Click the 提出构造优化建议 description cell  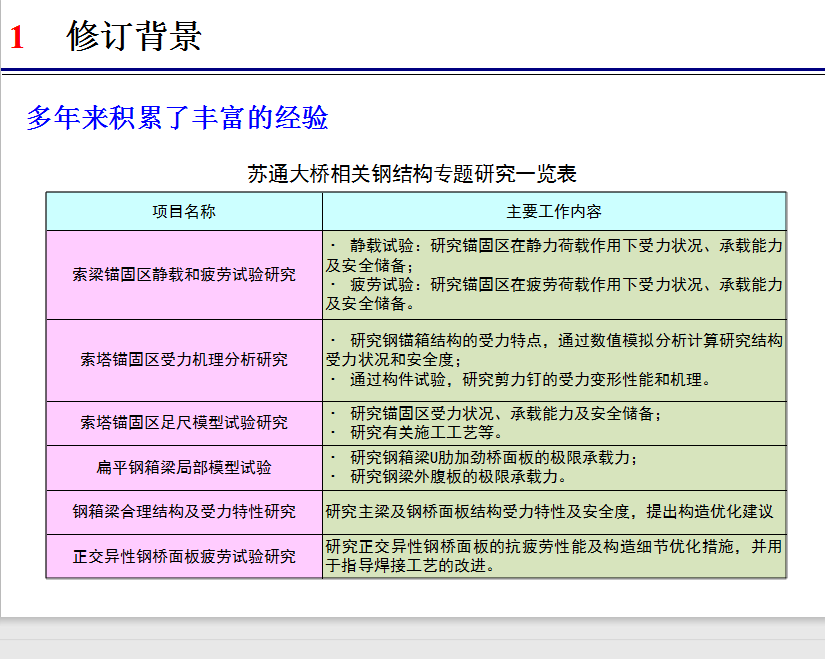pyautogui.click(x=549, y=511)
